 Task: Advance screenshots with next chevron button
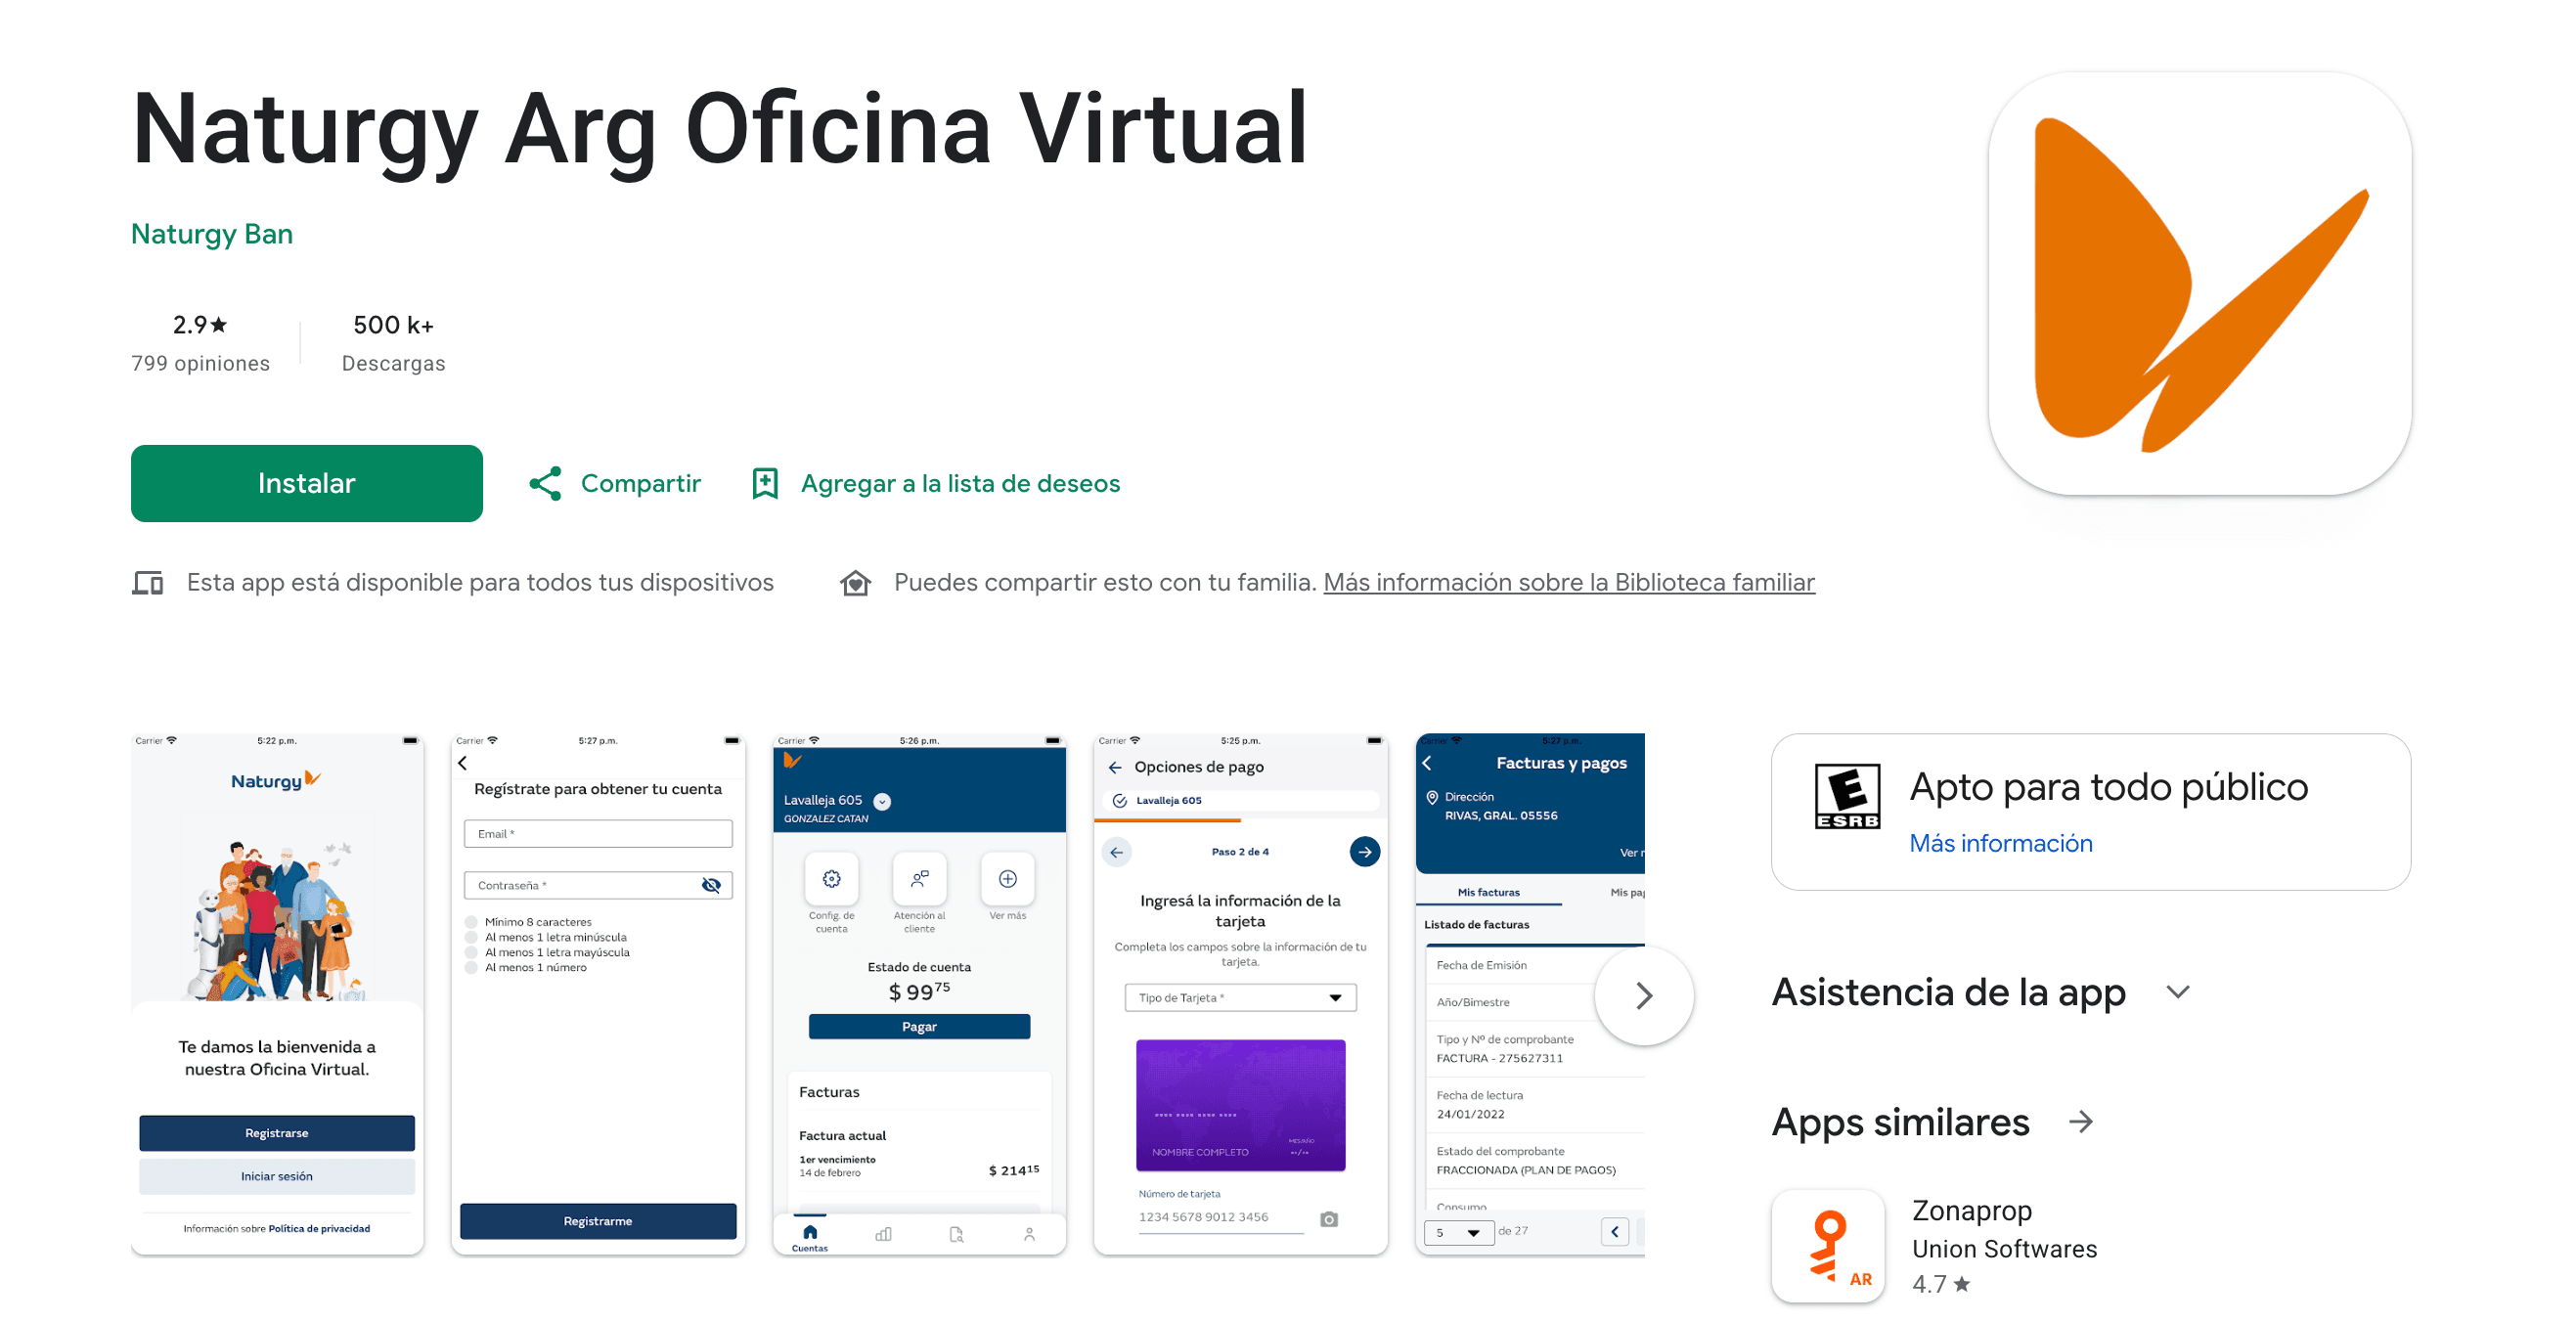(1644, 996)
